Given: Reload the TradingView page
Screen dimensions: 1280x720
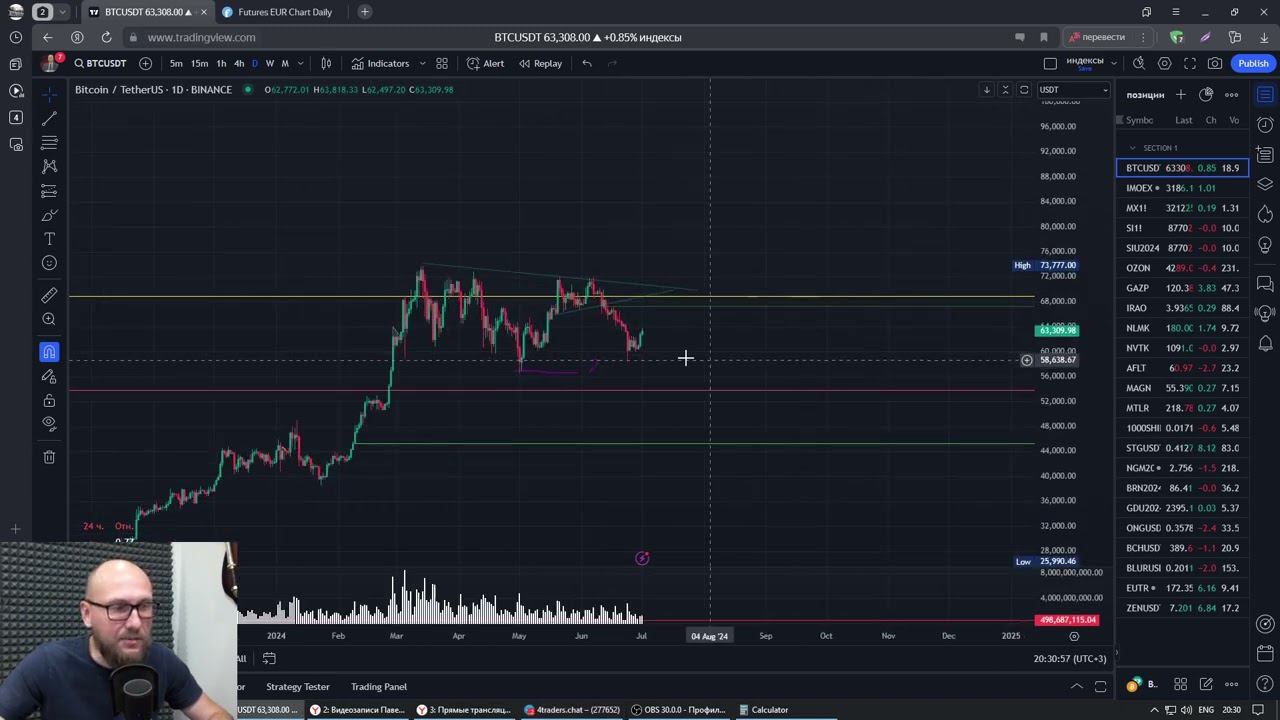Looking at the screenshot, I should click(x=106, y=37).
